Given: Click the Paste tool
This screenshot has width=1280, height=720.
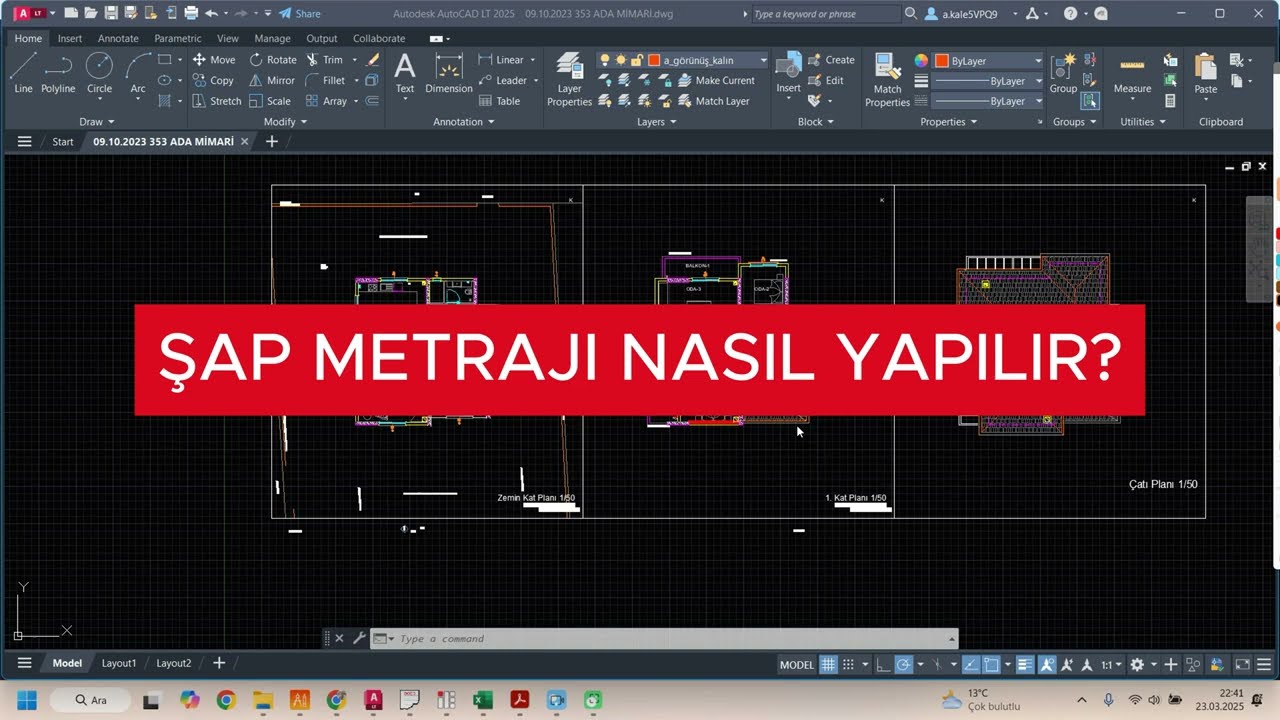Looking at the screenshot, I should (1206, 73).
